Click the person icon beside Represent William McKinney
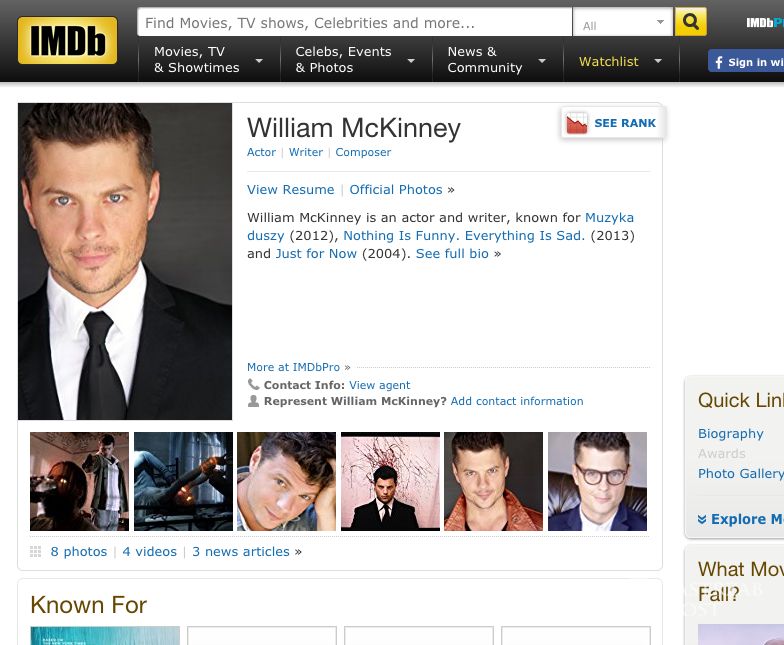 coord(254,401)
